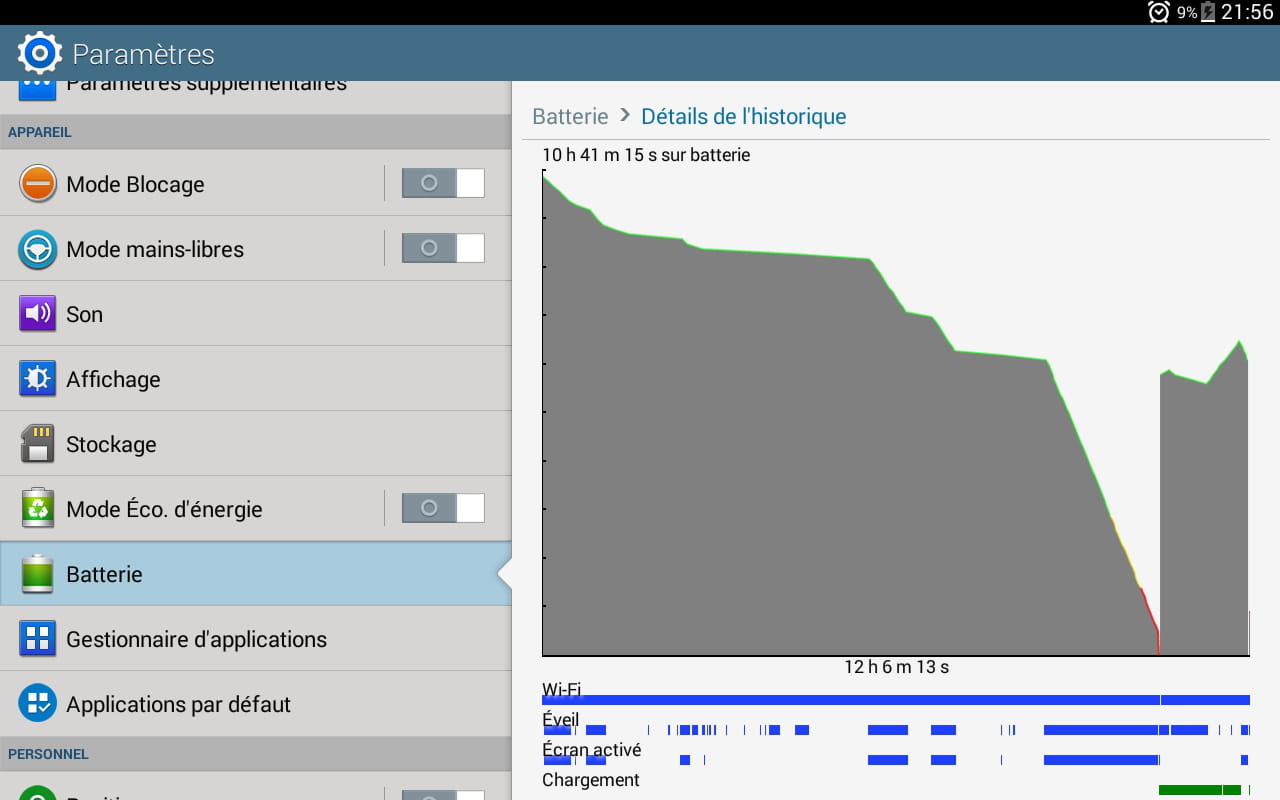Tap the Stockage SD card icon

point(38,444)
